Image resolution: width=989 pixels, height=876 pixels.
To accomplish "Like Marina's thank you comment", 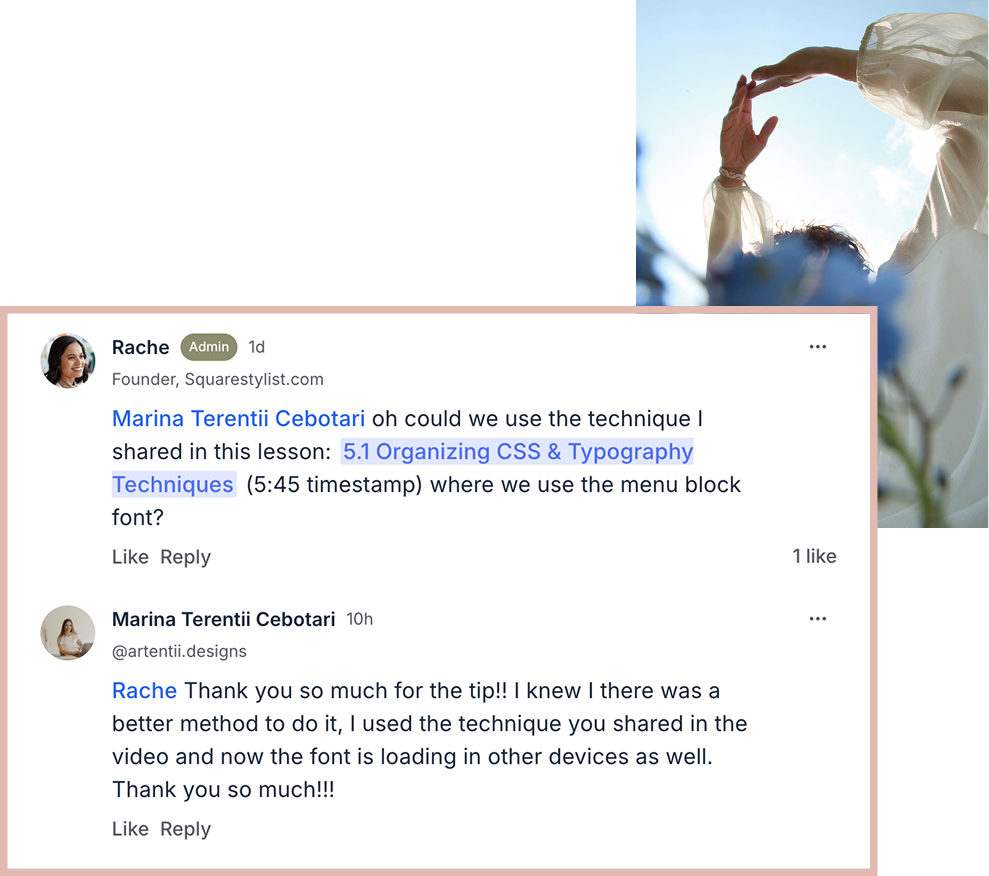I will (130, 829).
